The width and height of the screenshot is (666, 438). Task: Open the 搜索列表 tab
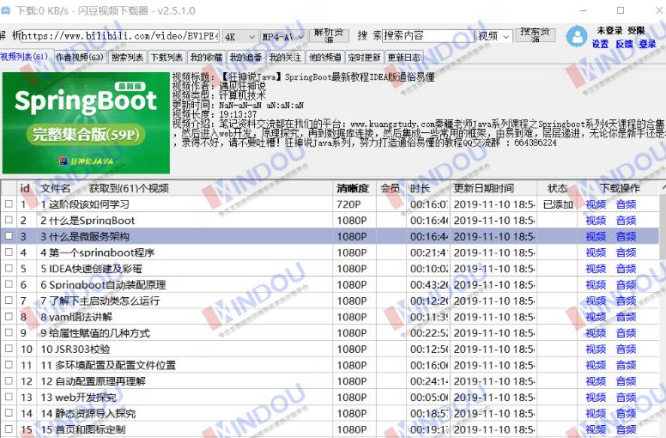127,57
